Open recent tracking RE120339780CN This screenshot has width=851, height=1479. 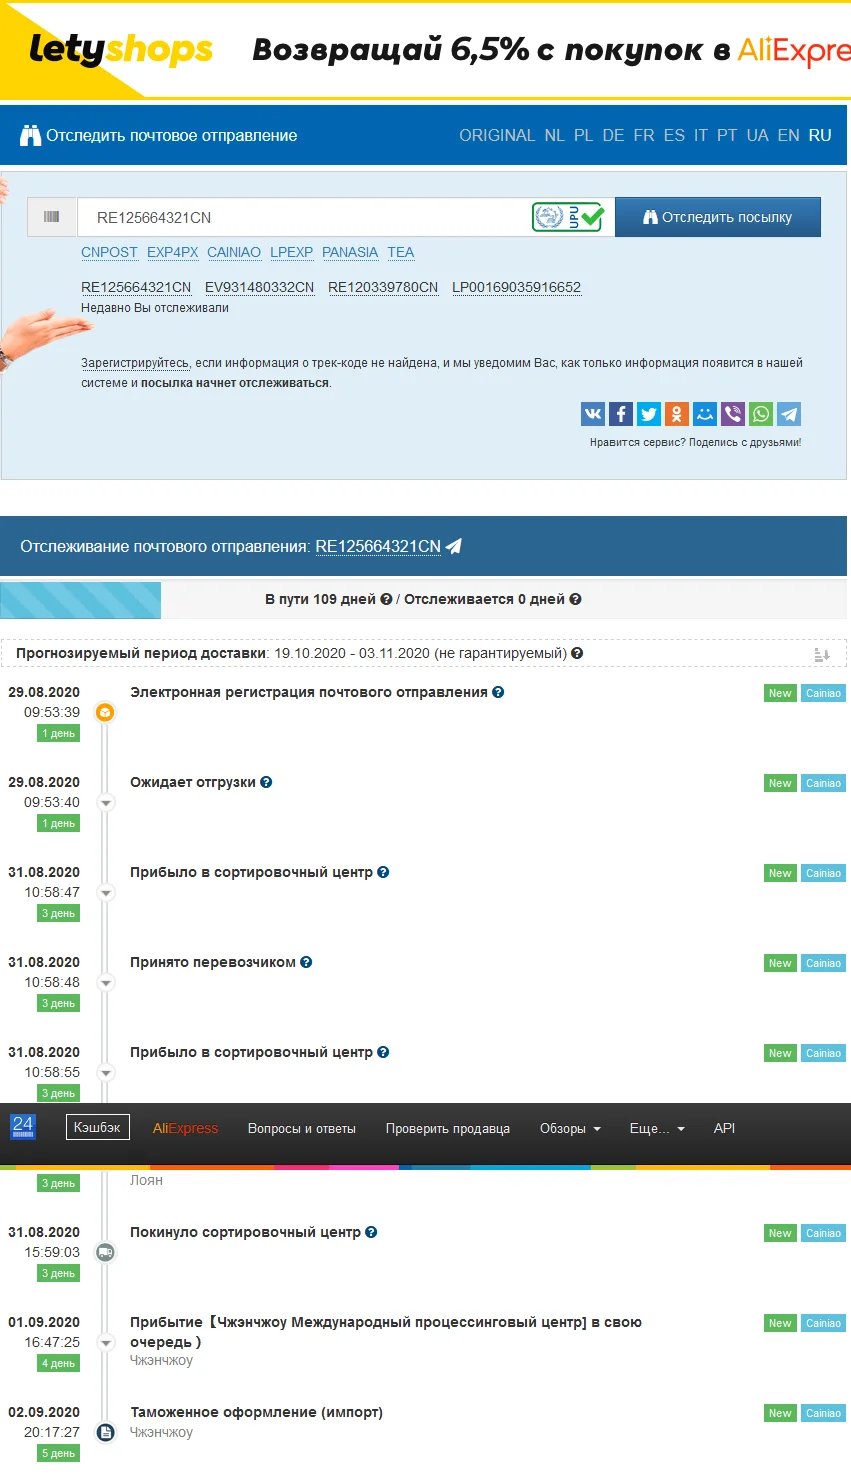(383, 287)
